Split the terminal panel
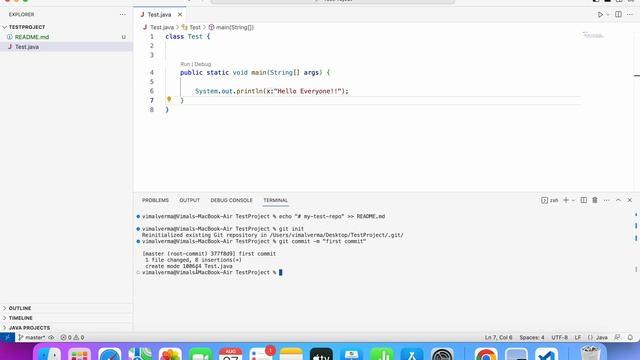The image size is (640, 360). (584, 200)
